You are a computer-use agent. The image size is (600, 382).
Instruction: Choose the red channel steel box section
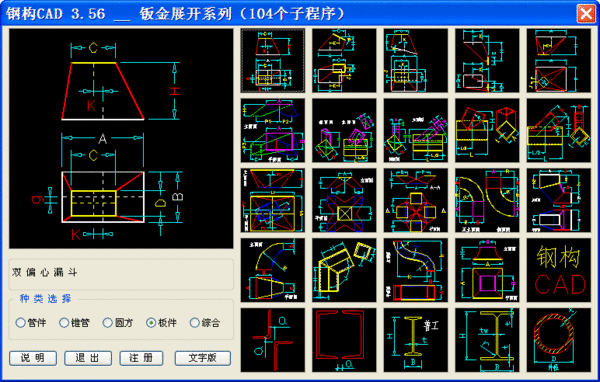coord(344,340)
